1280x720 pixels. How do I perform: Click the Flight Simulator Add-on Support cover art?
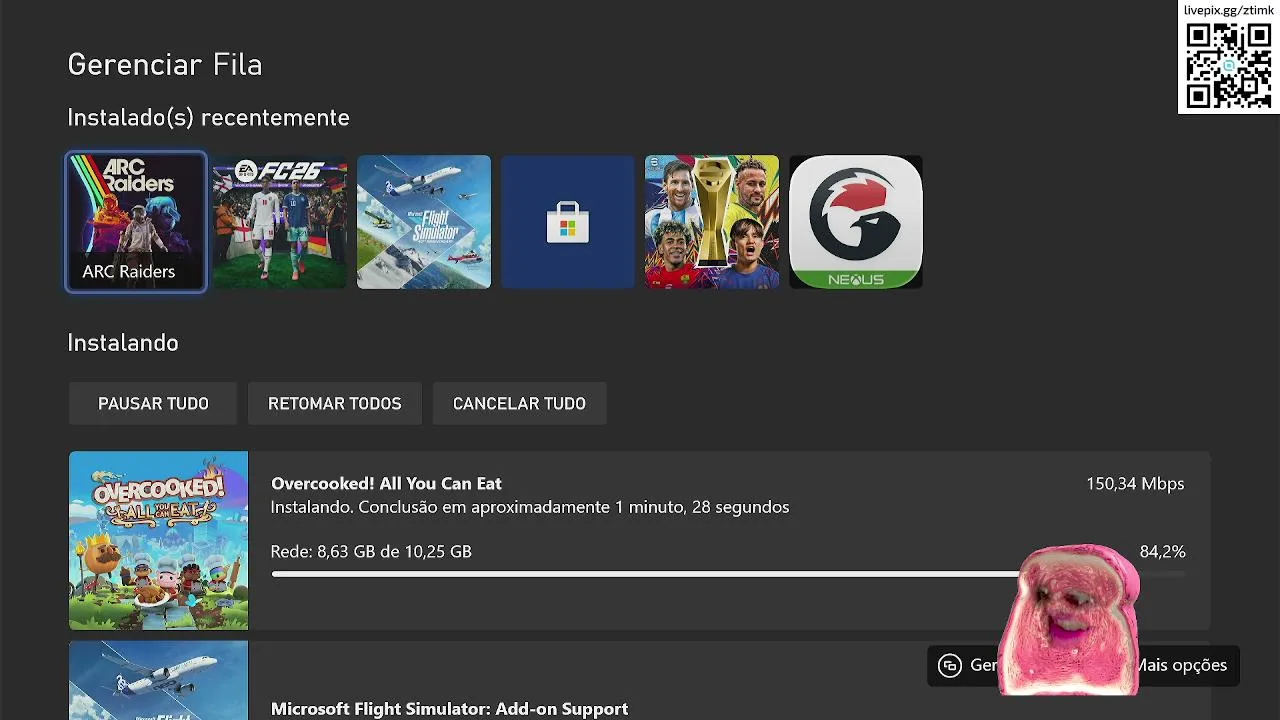[158, 681]
